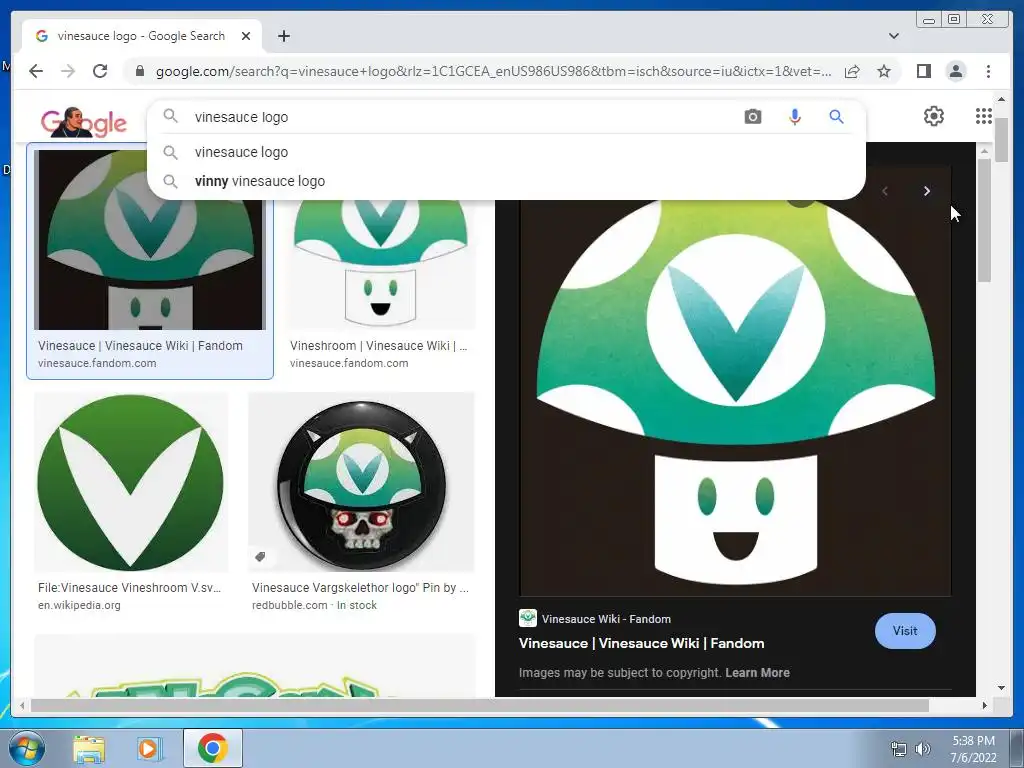Screen dimensions: 1024x768
Task: Click product tag icon on skull pin
Action: pos(260,556)
